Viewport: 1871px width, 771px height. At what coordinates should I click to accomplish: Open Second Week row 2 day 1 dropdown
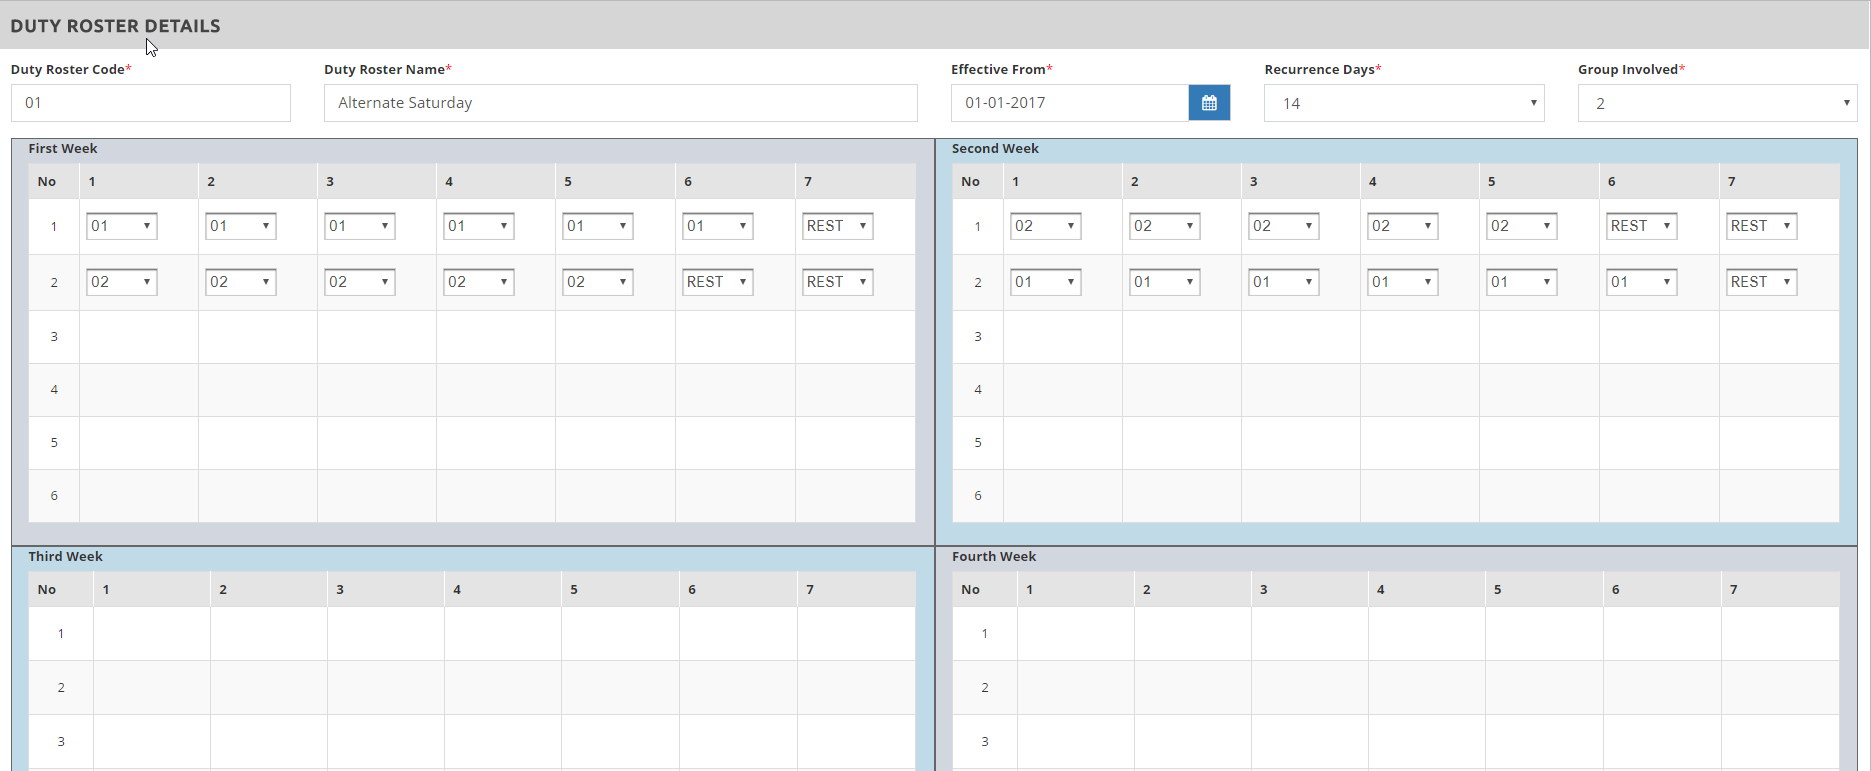(x=1046, y=282)
